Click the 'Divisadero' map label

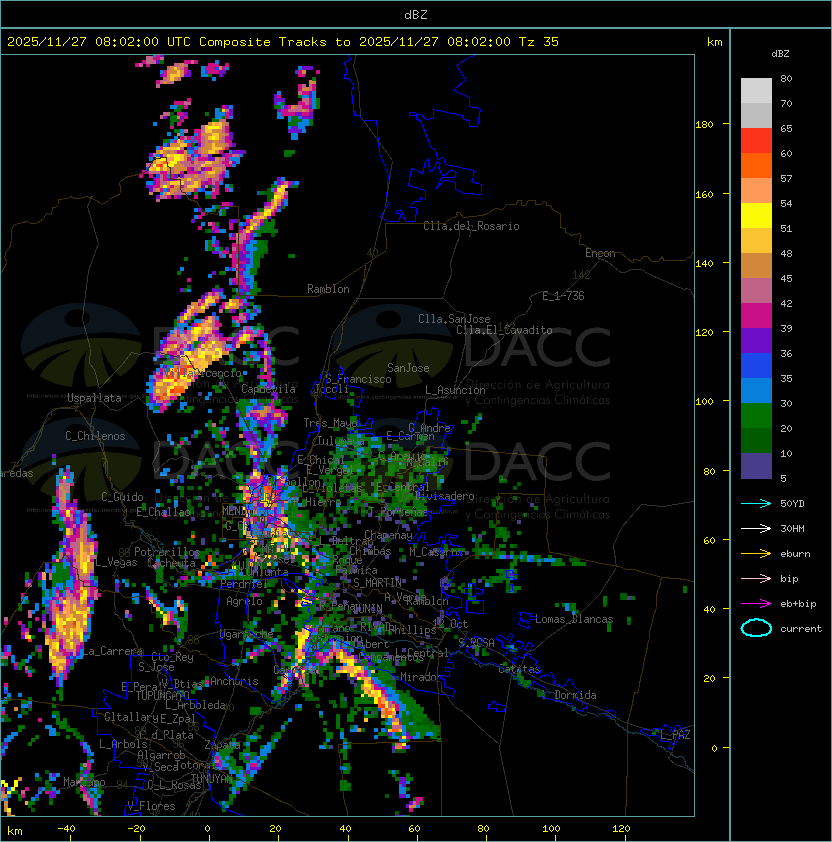[444, 496]
